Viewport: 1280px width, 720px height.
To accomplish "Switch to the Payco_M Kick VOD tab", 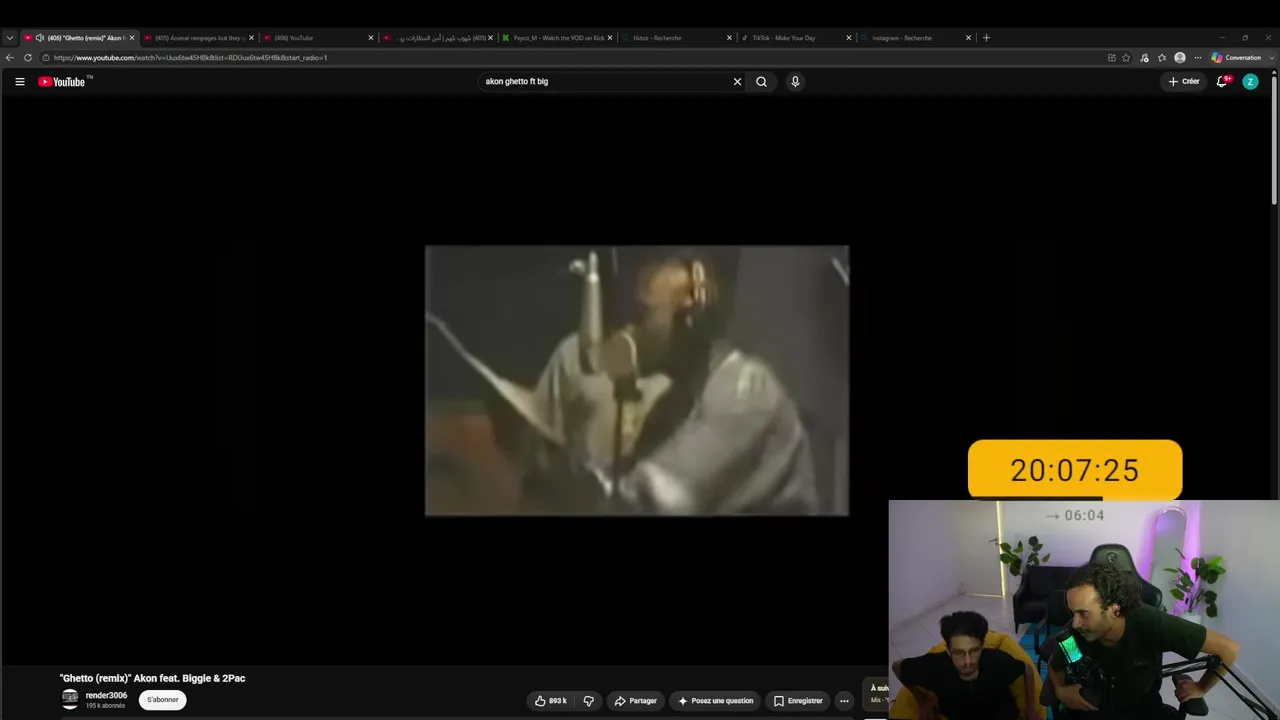I will [558, 38].
